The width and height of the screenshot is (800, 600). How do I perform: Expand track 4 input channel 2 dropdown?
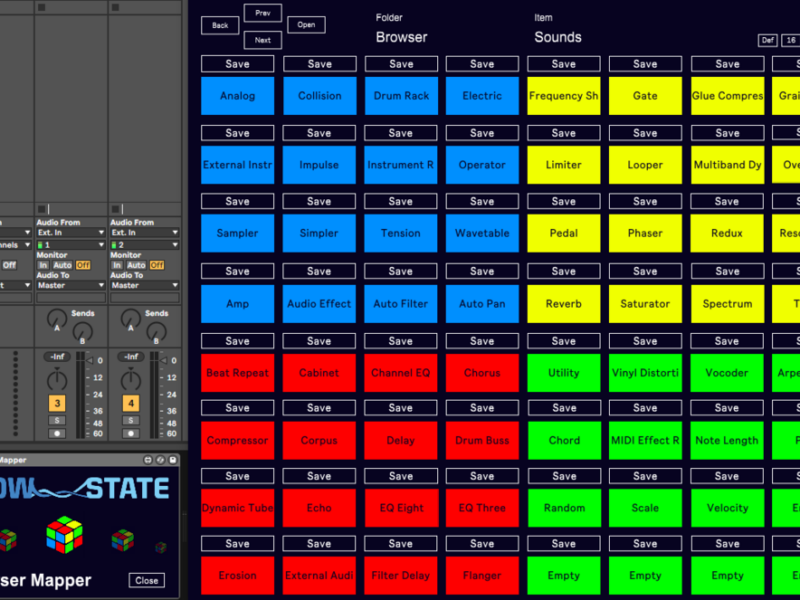(144, 244)
